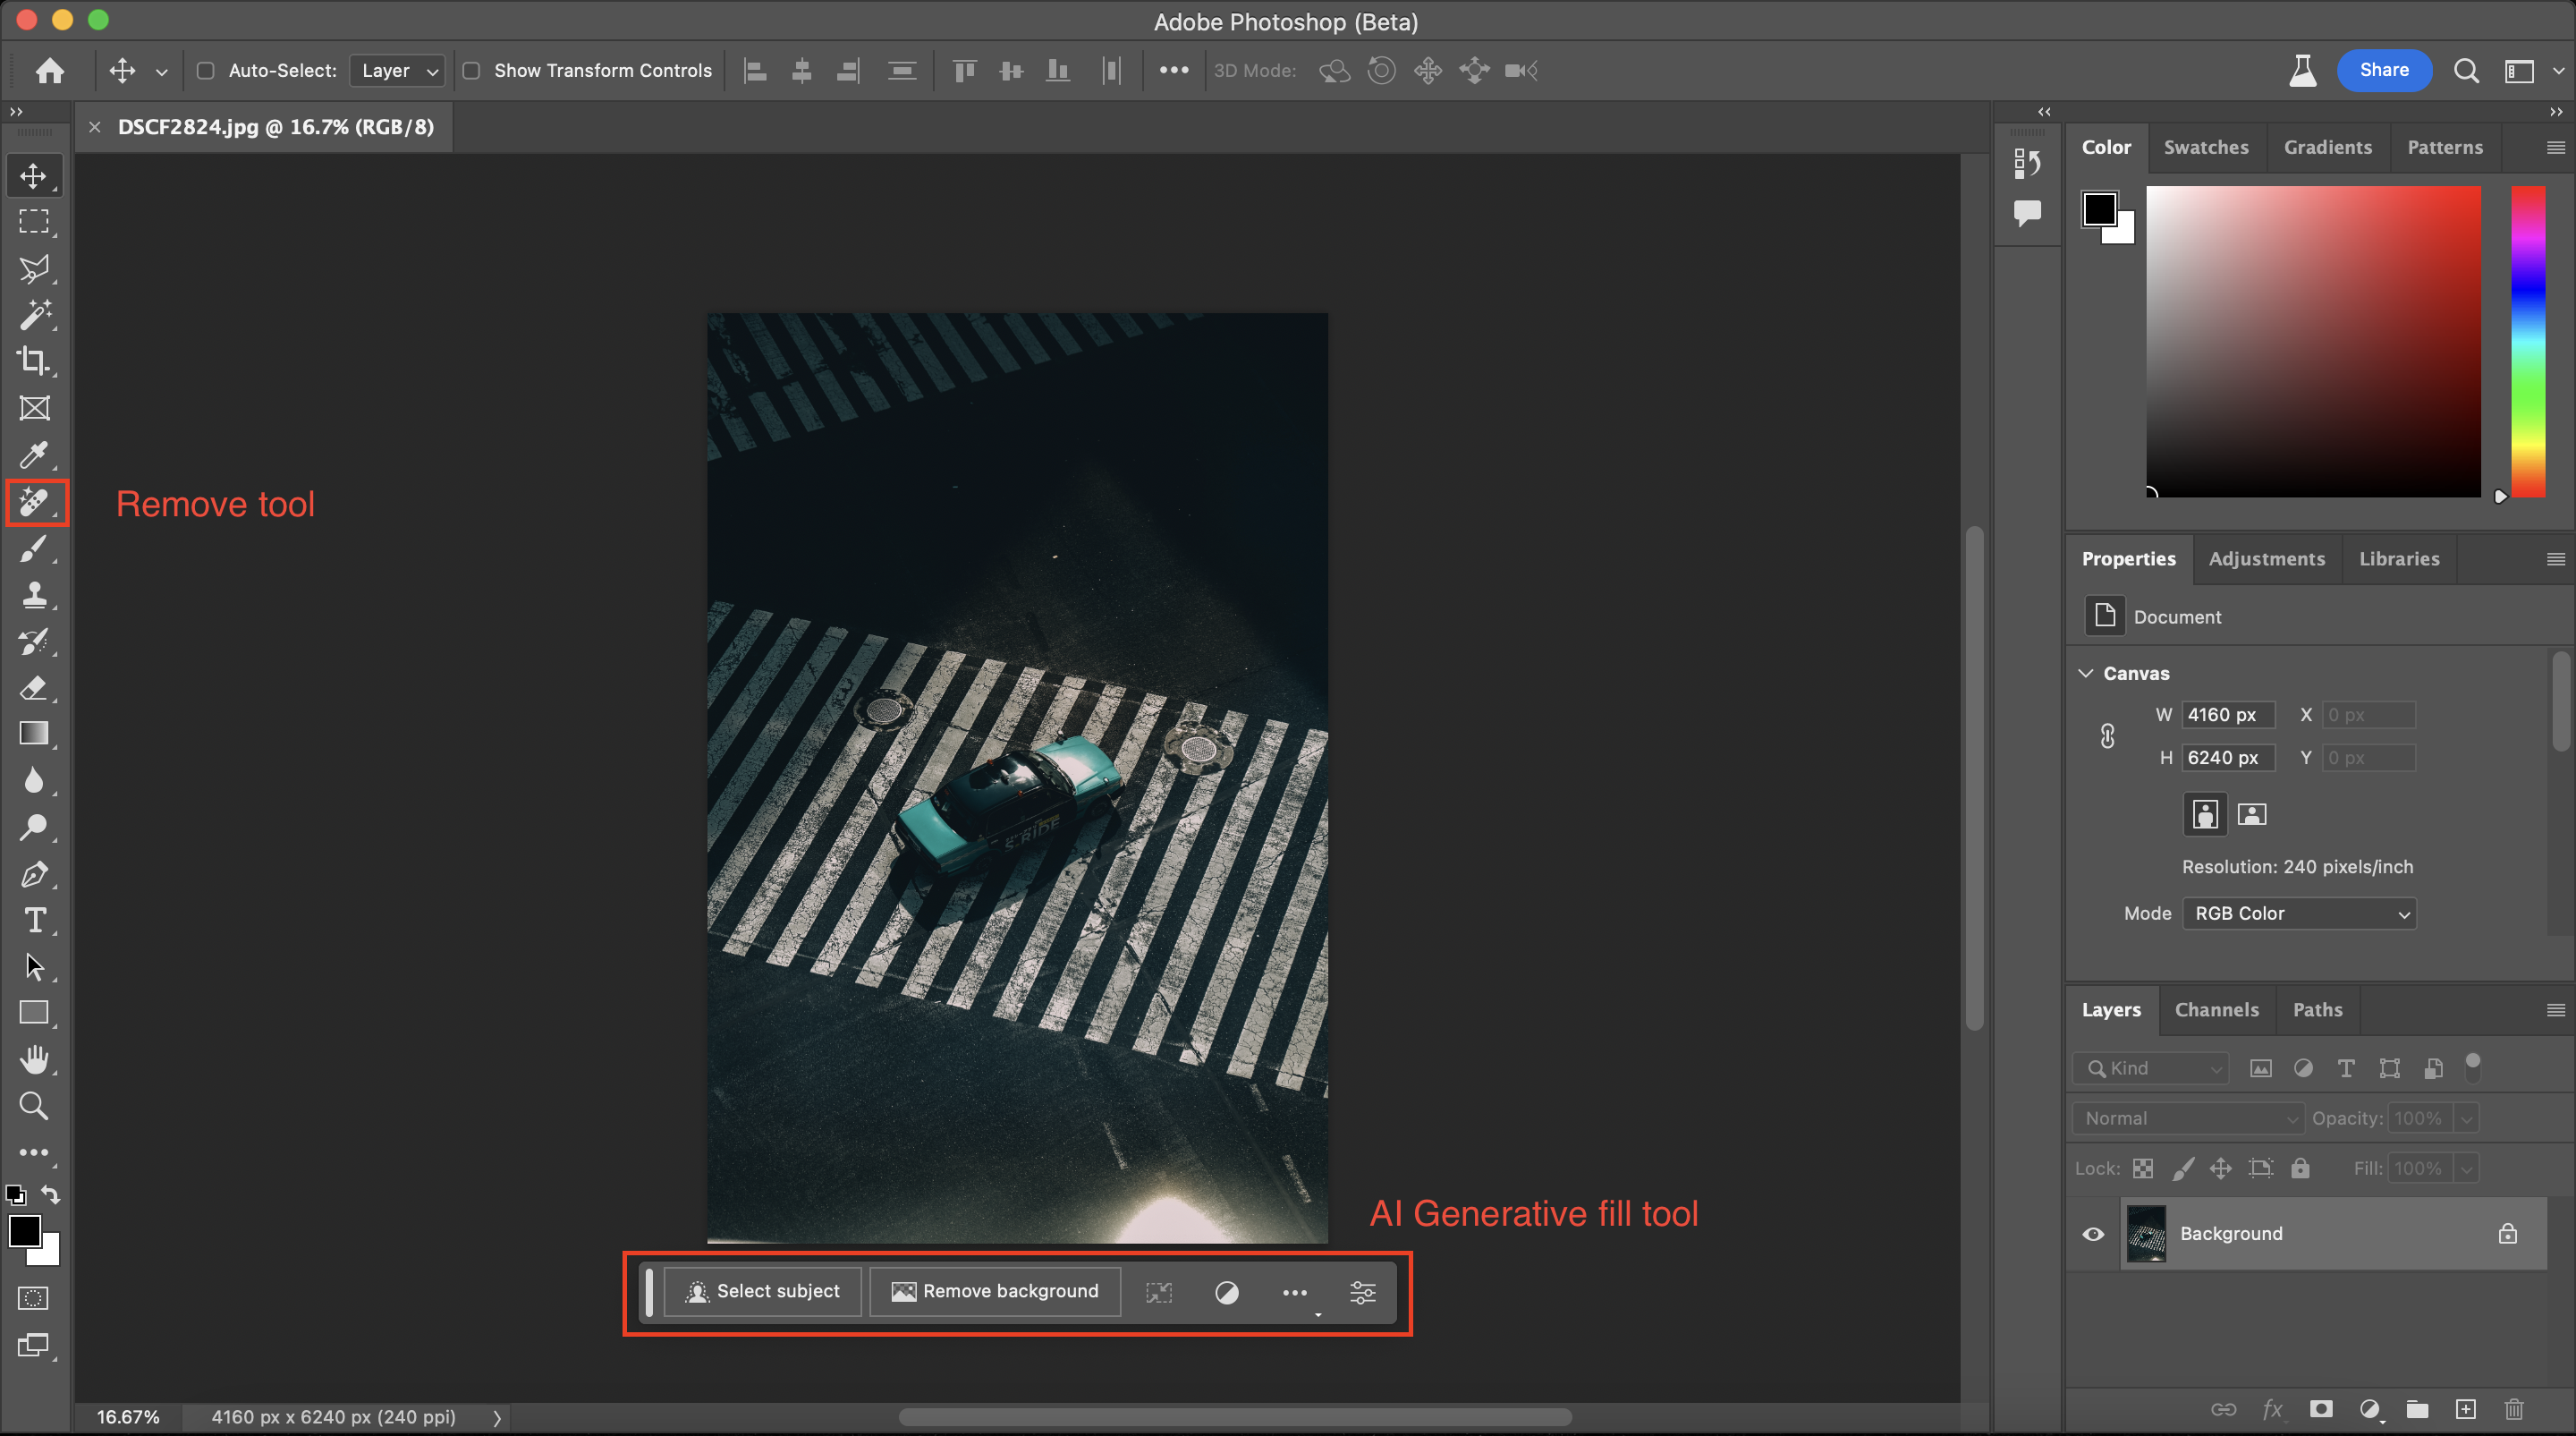Select the Crop tool
Screen dimensions: 2576x1436
click(x=34, y=361)
